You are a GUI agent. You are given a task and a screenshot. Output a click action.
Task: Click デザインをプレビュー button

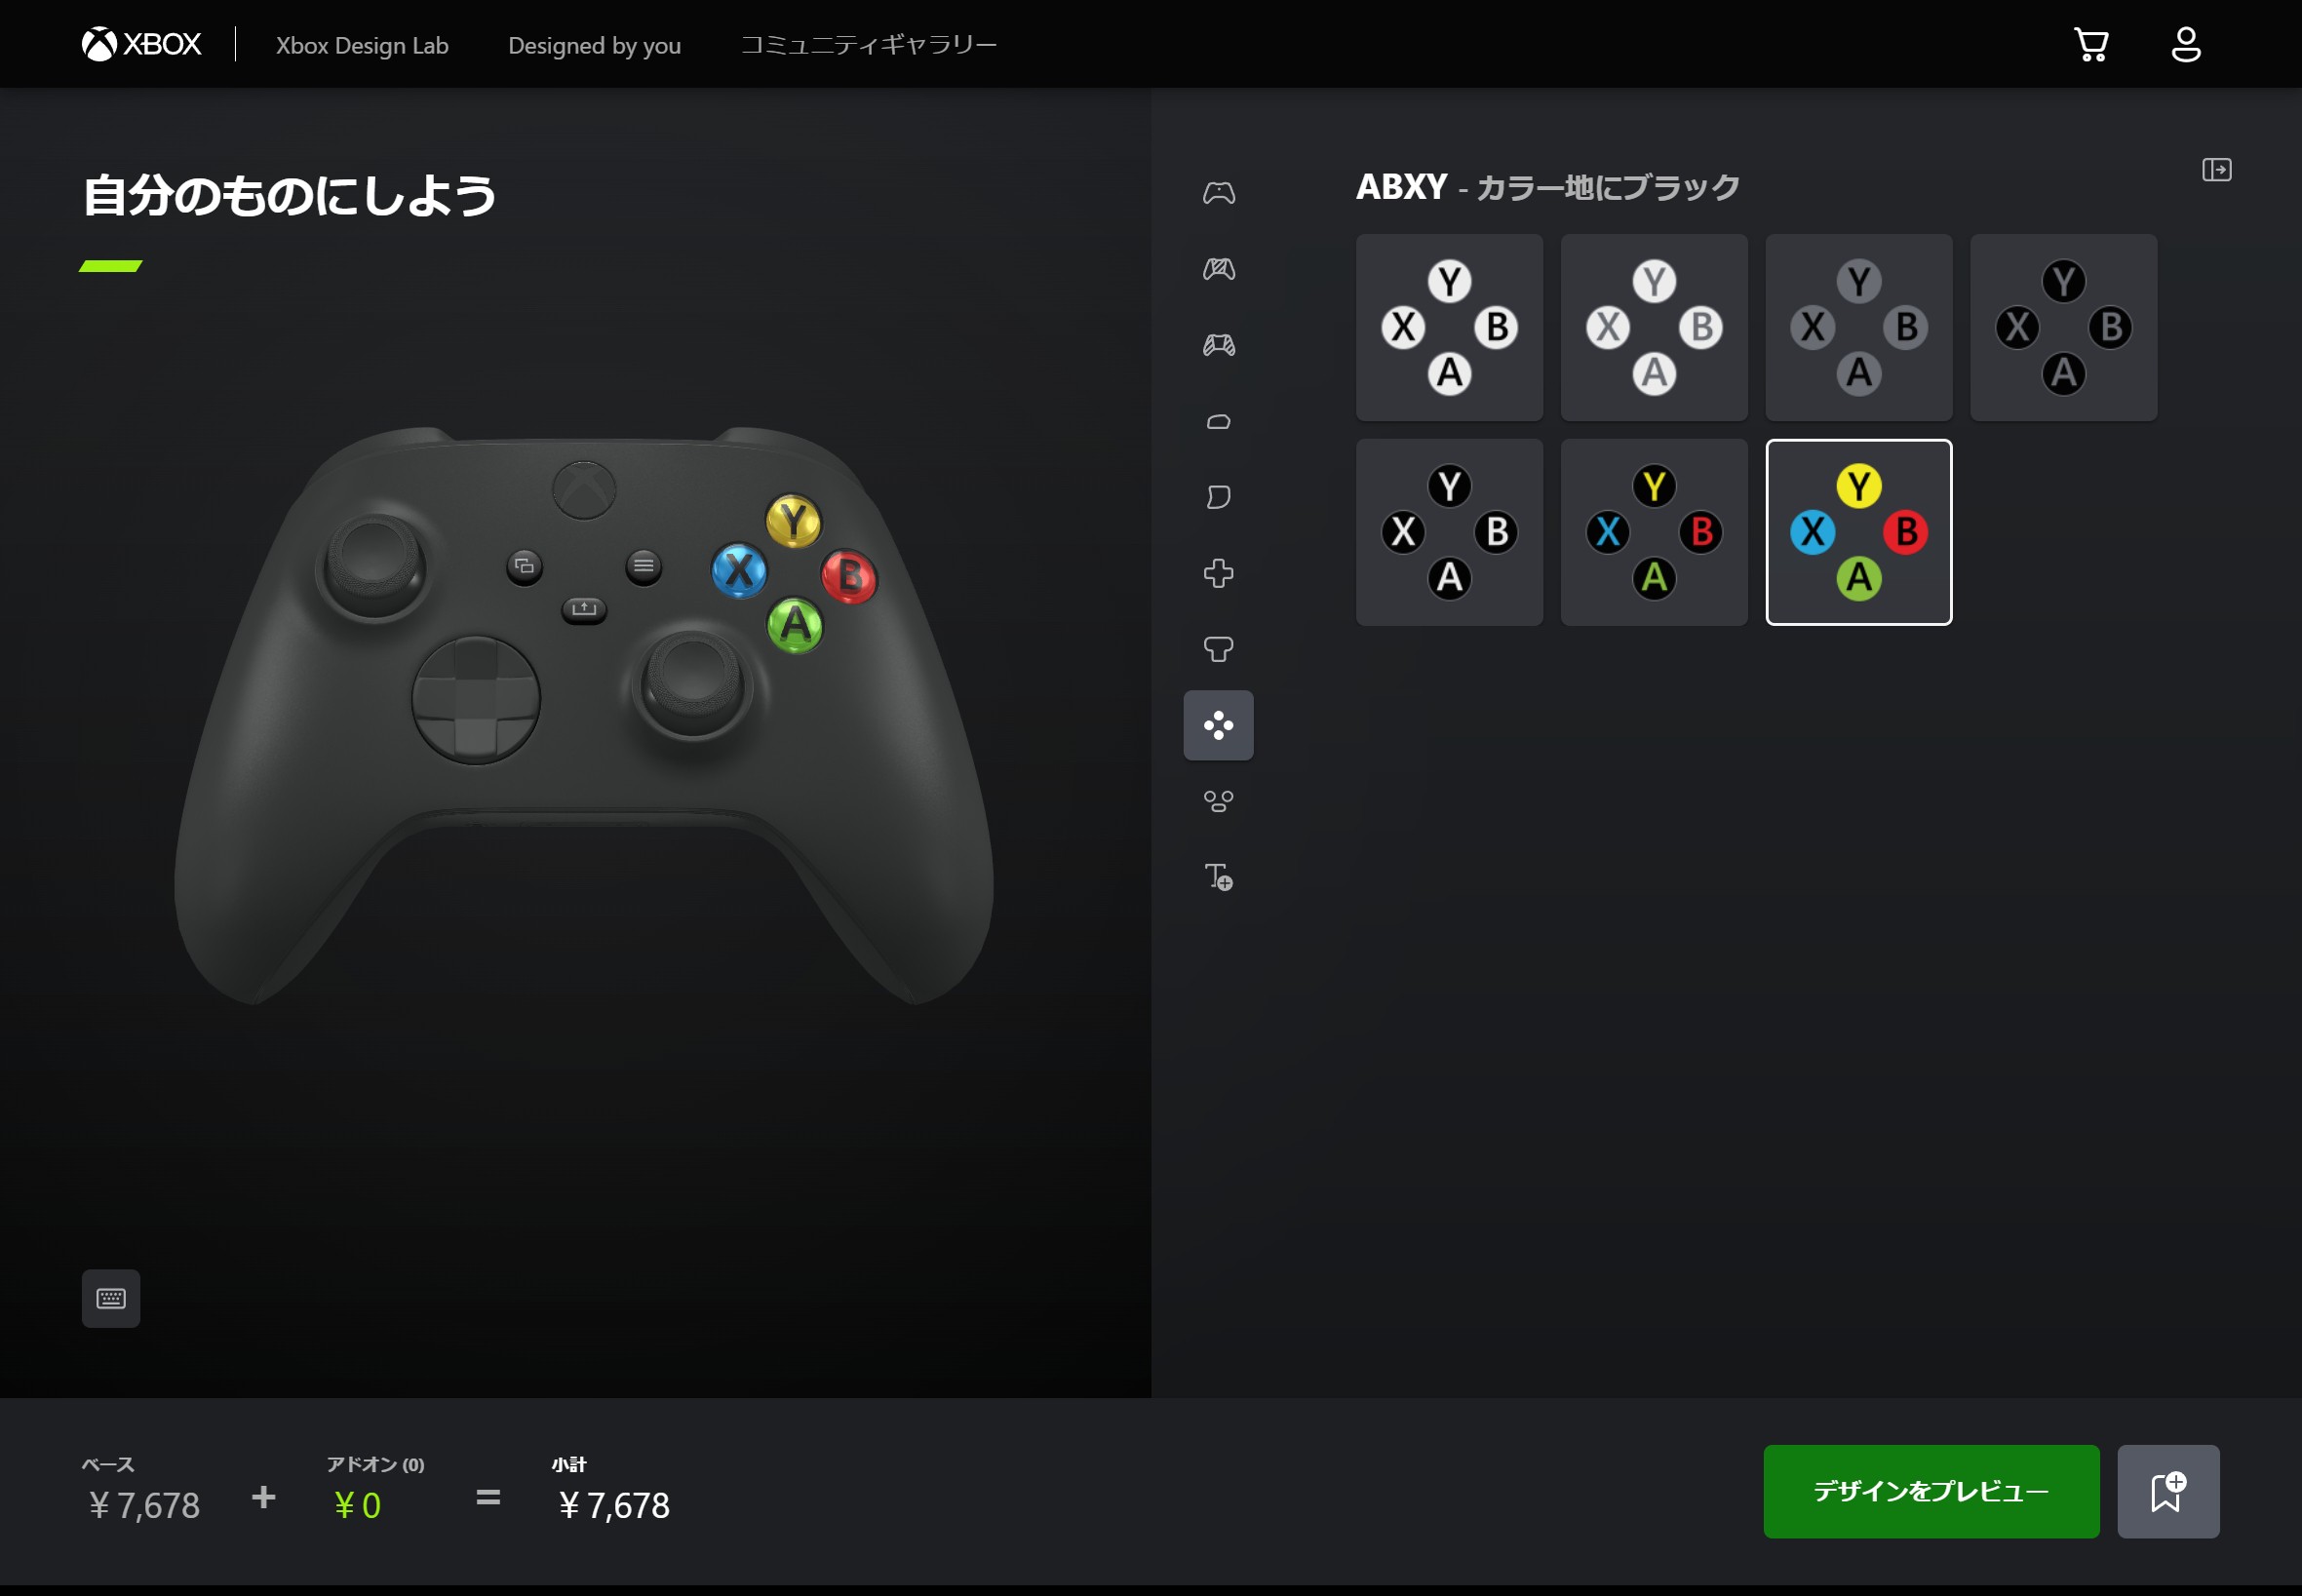tap(1931, 1491)
